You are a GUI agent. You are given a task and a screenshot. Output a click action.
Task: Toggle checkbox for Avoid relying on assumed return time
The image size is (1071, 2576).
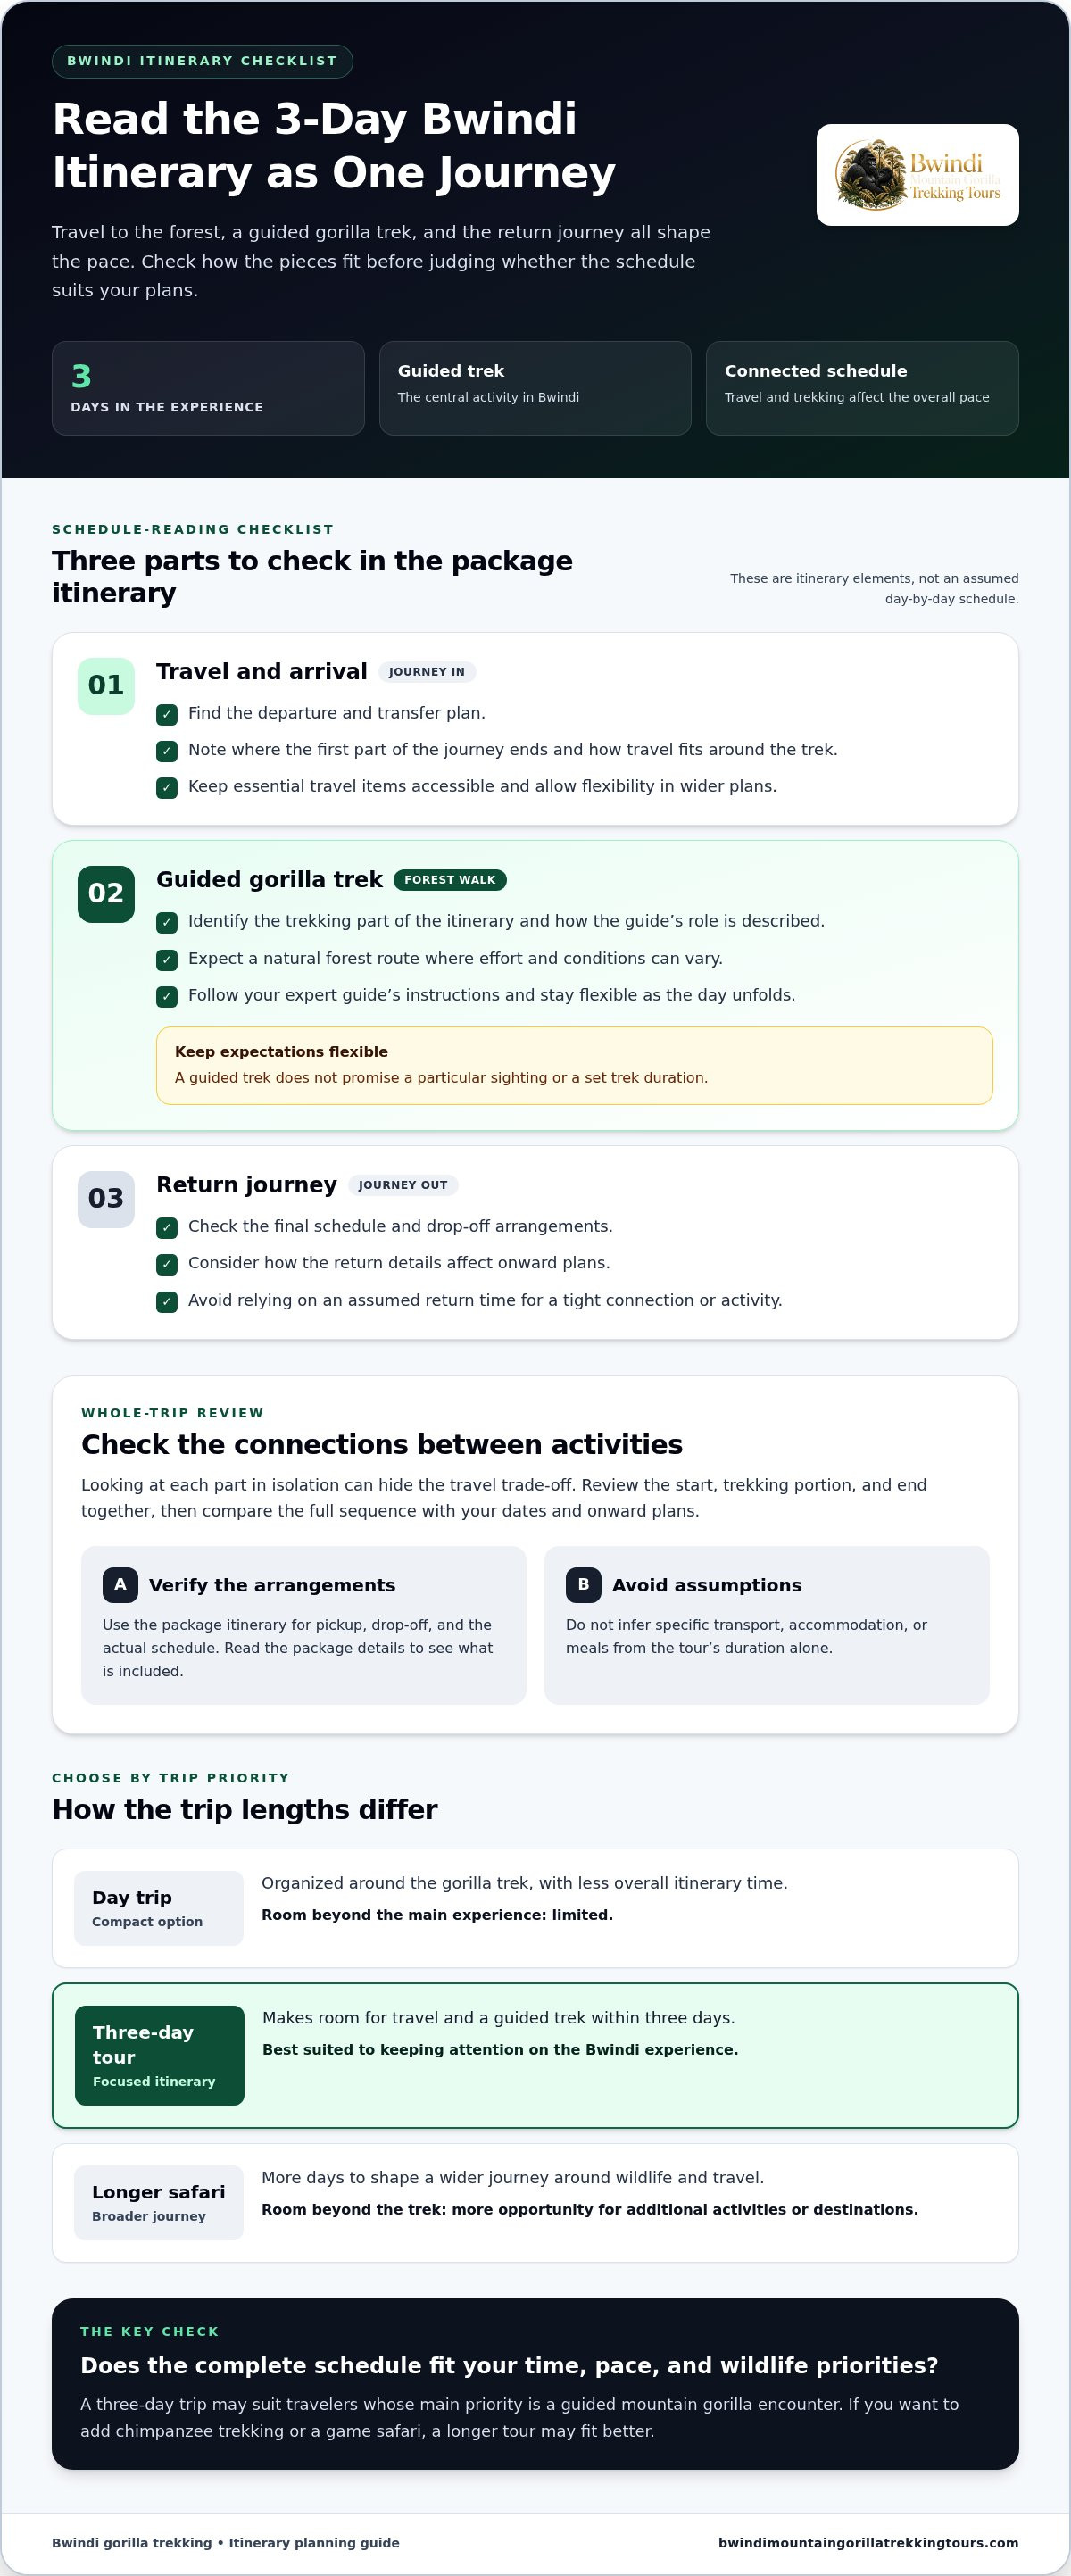167,1302
